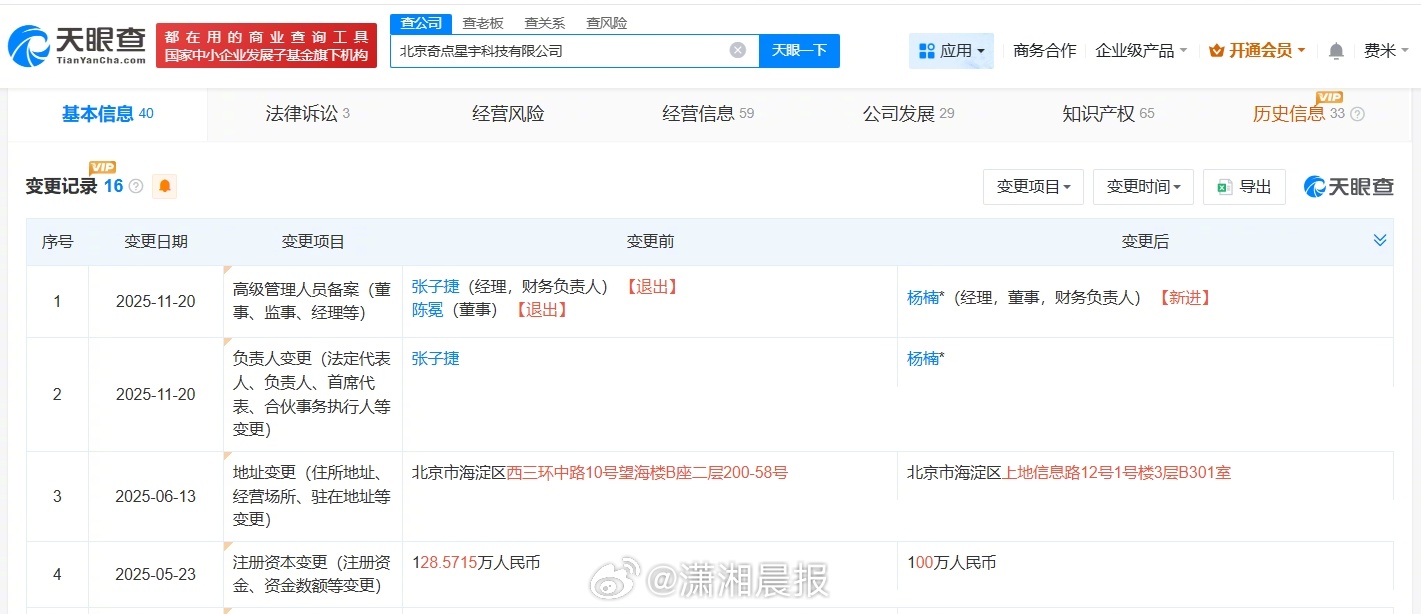Open the 变更时间 filter dropdown
Viewport: 1421px width, 614px height.
pos(1143,186)
